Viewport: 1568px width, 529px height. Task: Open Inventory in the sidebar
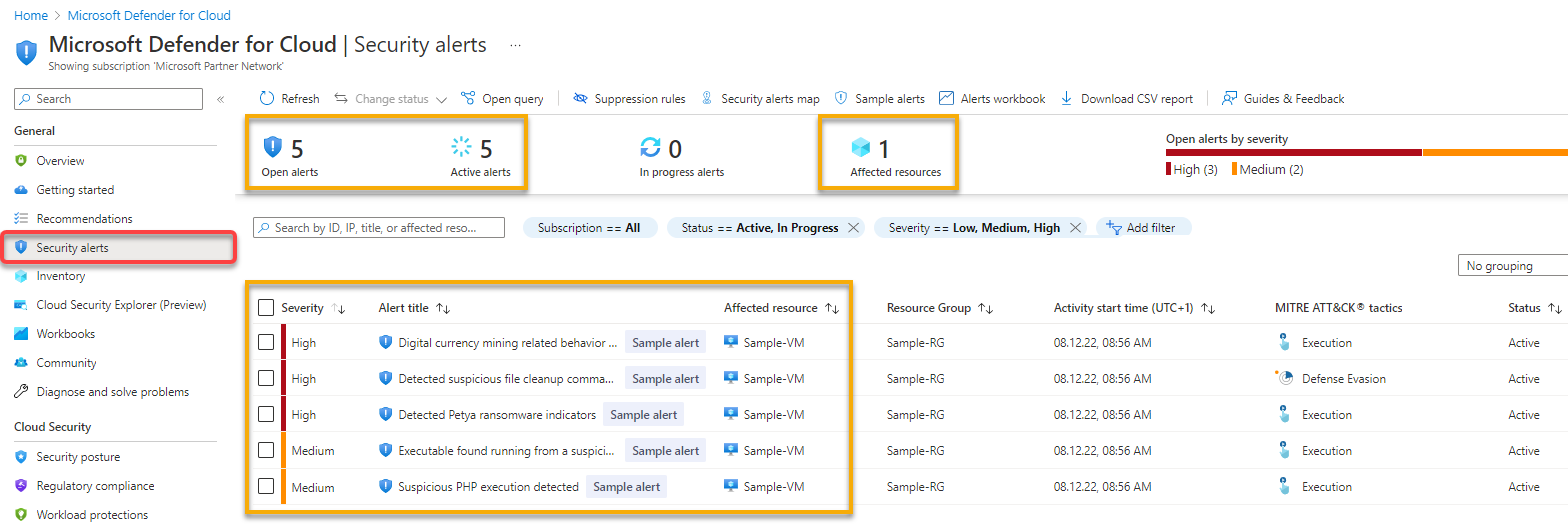point(60,276)
